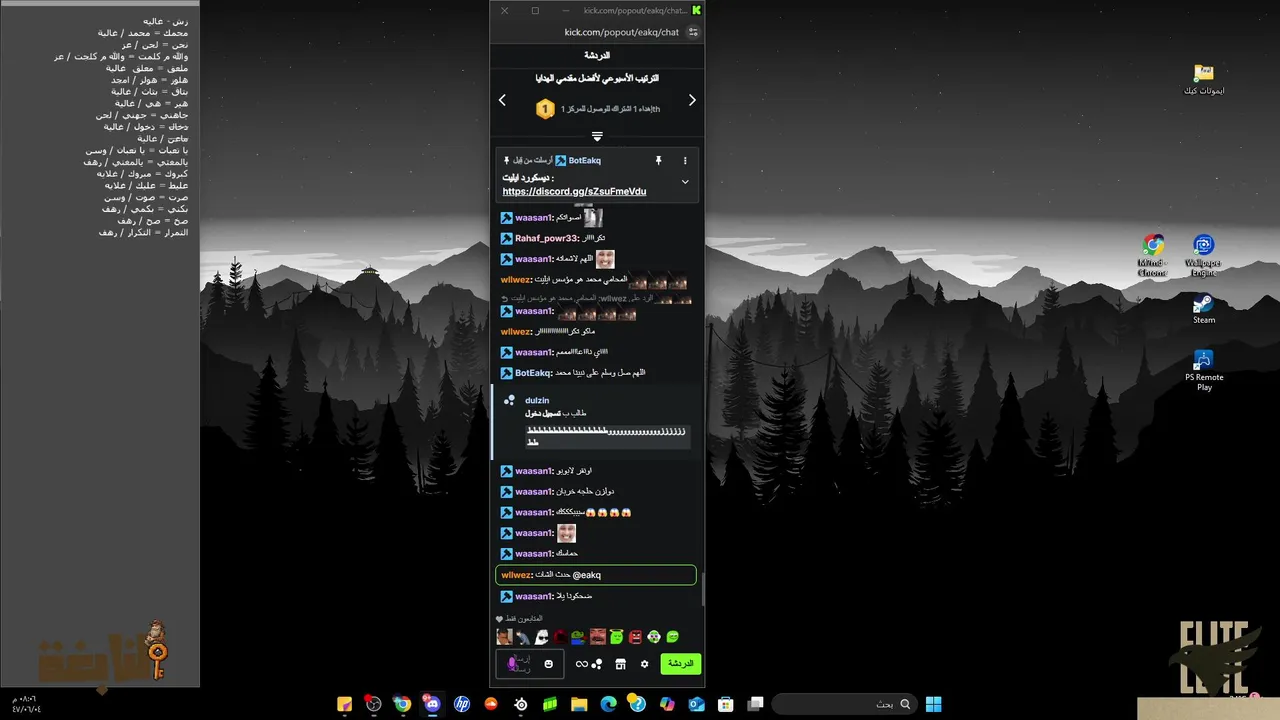Open Discord from taskbar

point(432,704)
